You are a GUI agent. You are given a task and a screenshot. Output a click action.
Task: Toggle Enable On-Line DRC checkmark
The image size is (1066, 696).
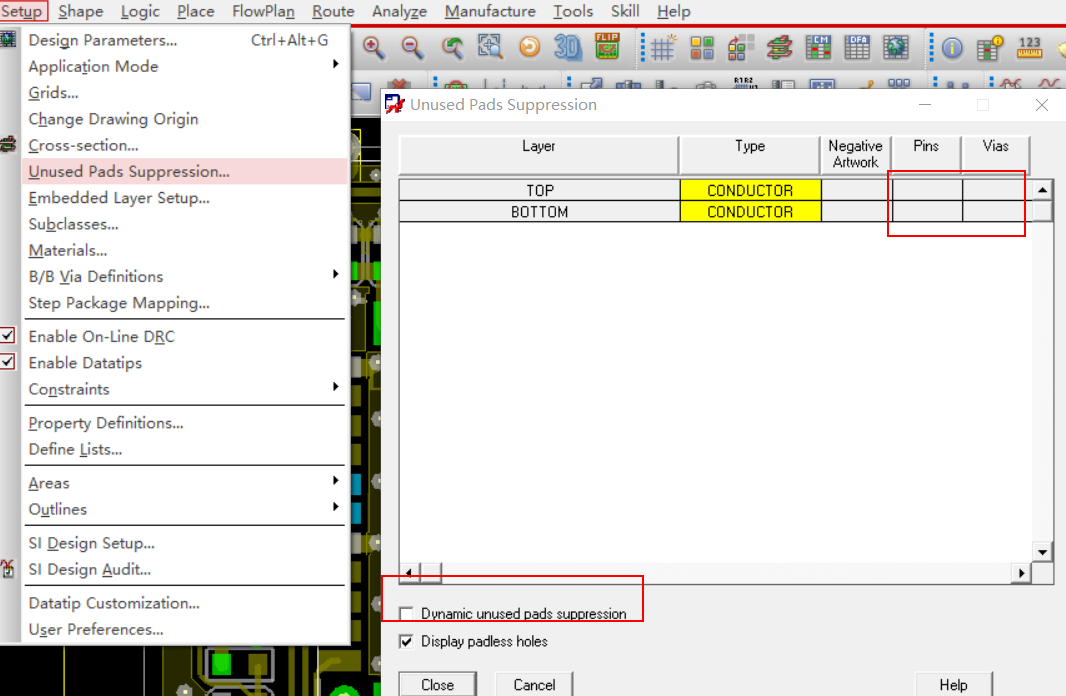pyautogui.click(x=7, y=336)
